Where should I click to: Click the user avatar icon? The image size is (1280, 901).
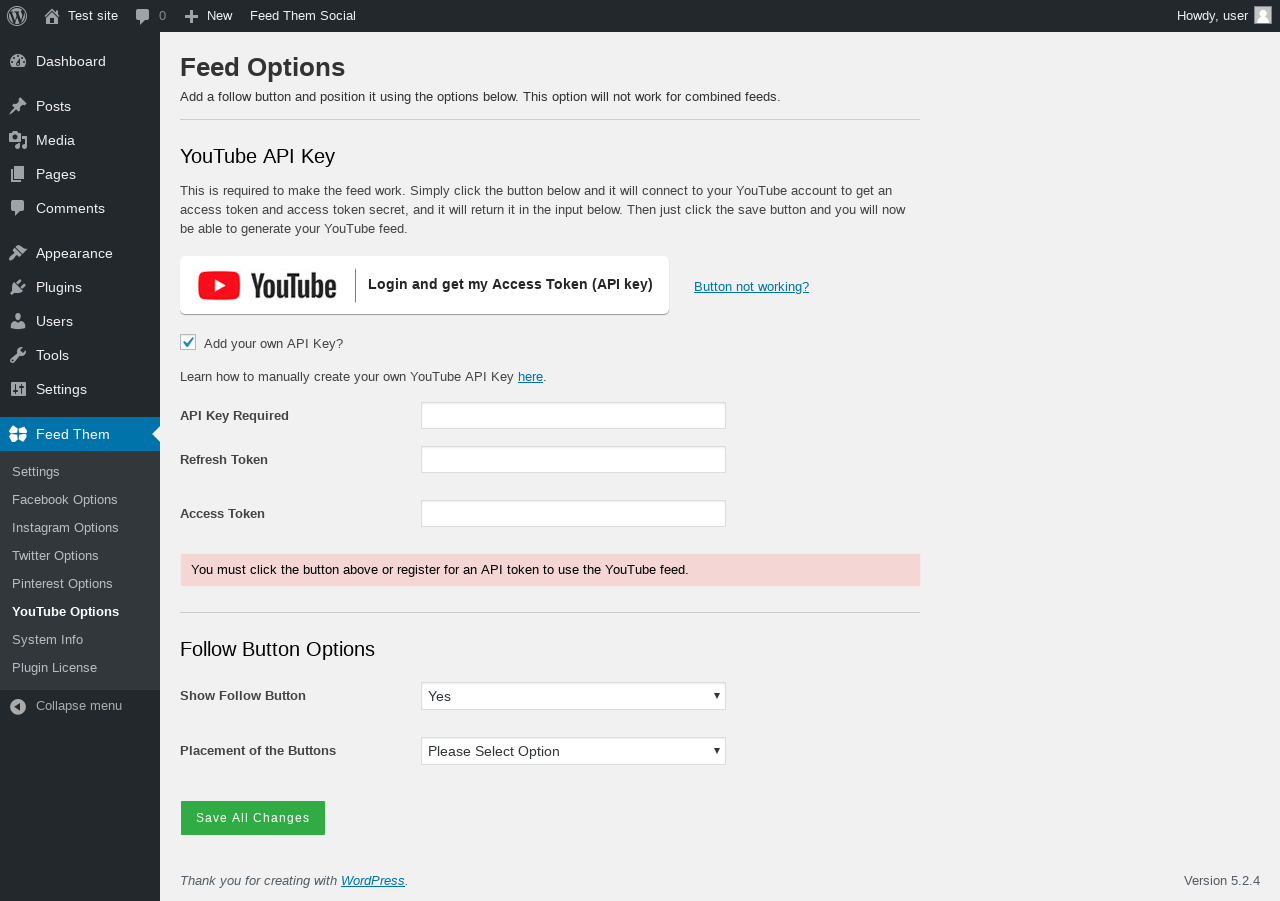1263,15
